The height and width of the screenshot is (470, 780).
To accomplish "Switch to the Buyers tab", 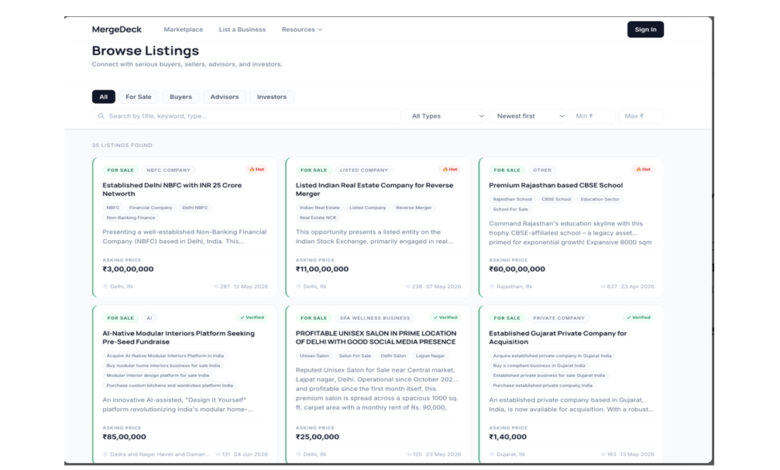I will click(181, 96).
